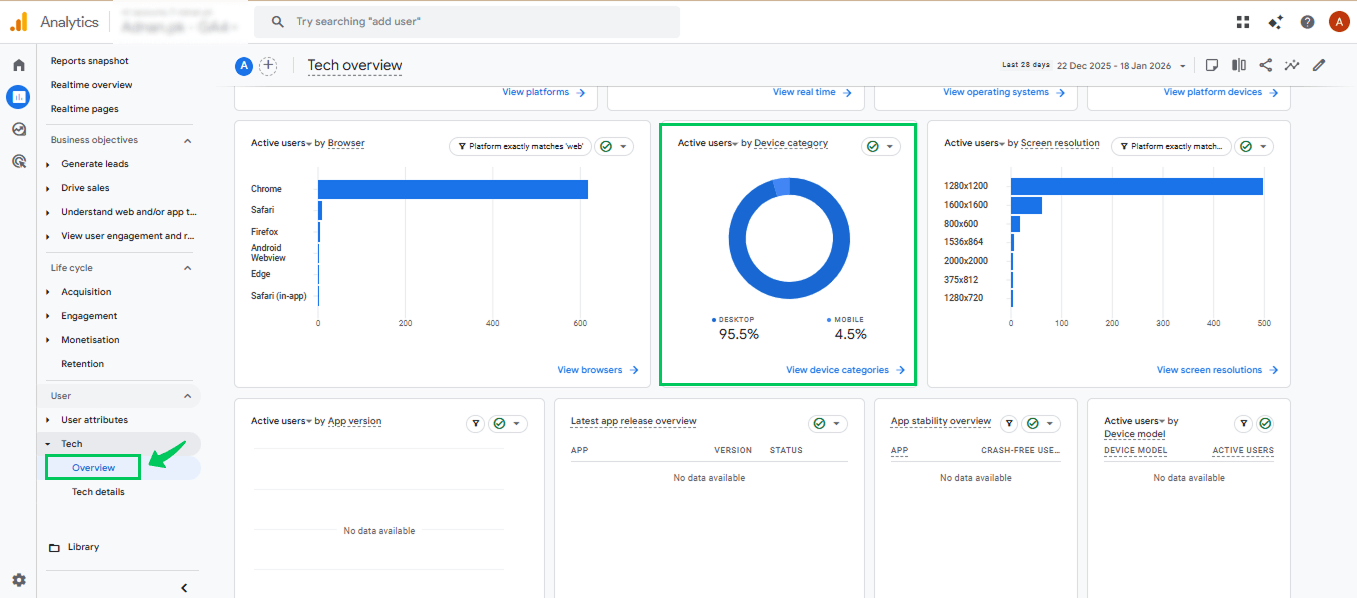This screenshot has width=1357, height=598.
Task: Open the Home icon in left rail
Action: pyautogui.click(x=18, y=65)
